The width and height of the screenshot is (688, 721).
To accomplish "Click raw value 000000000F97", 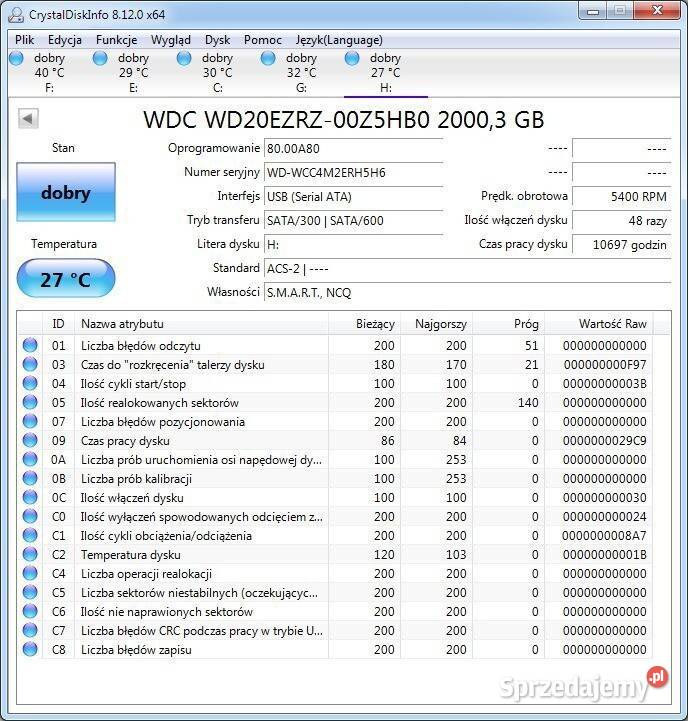I will coord(604,364).
